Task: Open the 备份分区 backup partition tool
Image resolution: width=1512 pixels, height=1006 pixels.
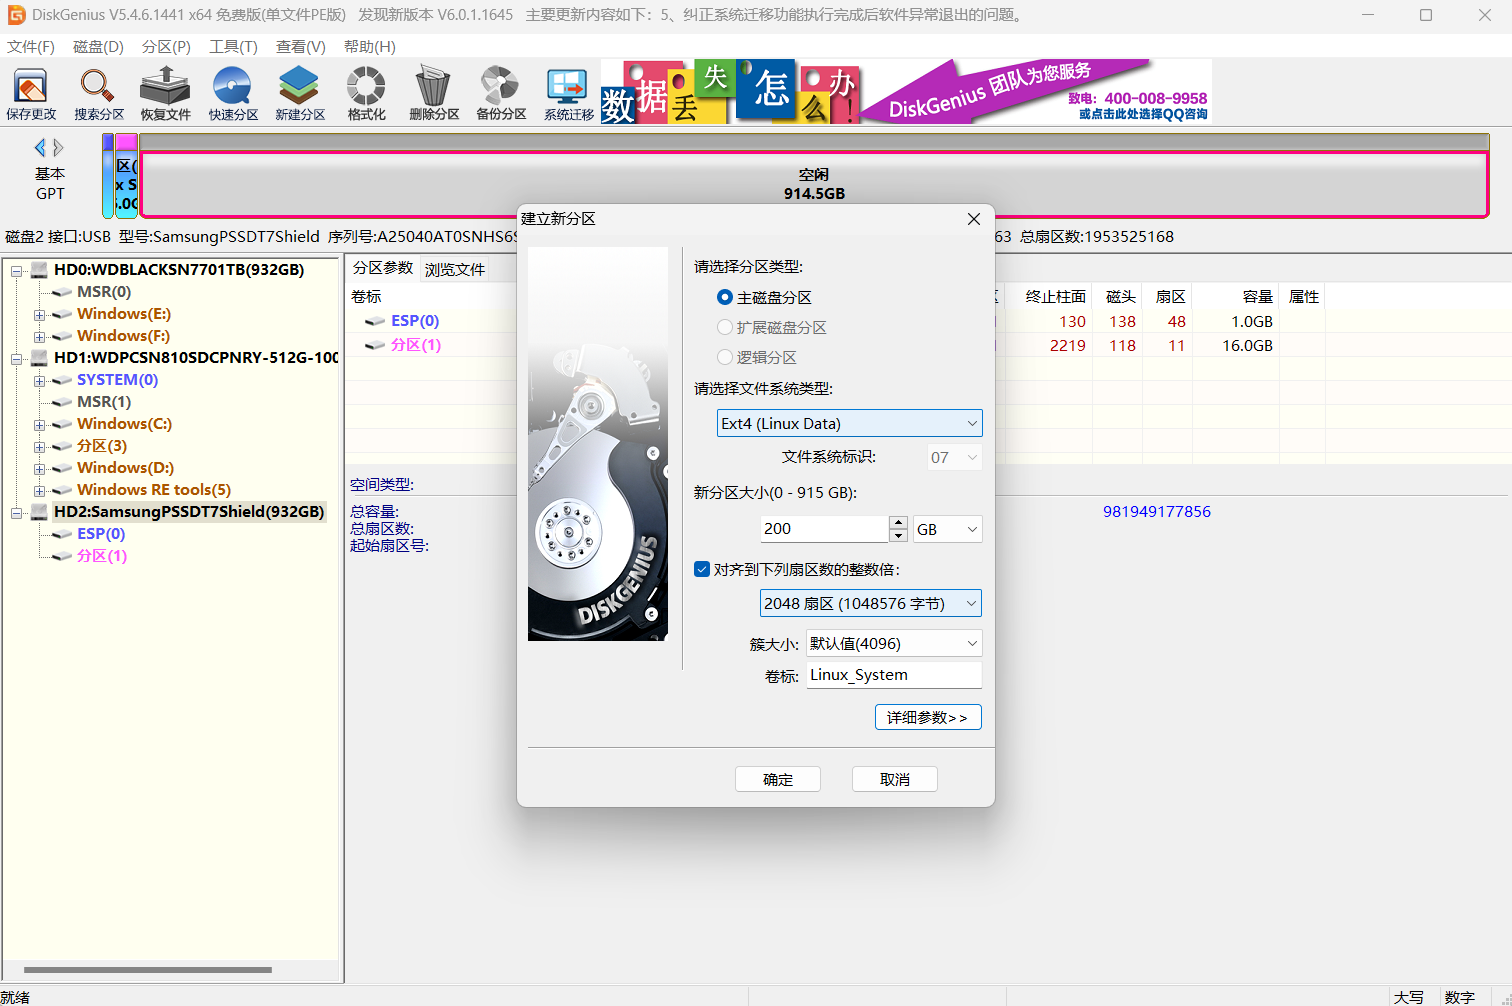Action: pos(500,92)
